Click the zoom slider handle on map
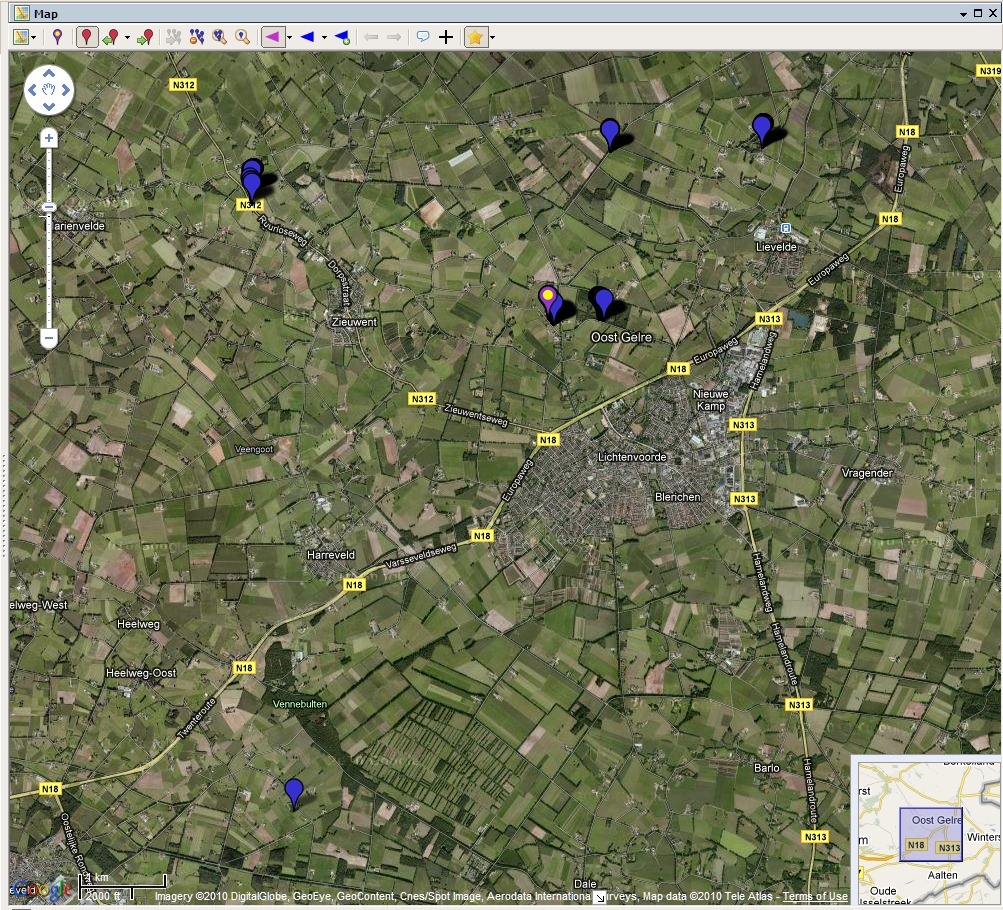The height and width of the screenshot is (910, 1003). click(x=48, y=207)
